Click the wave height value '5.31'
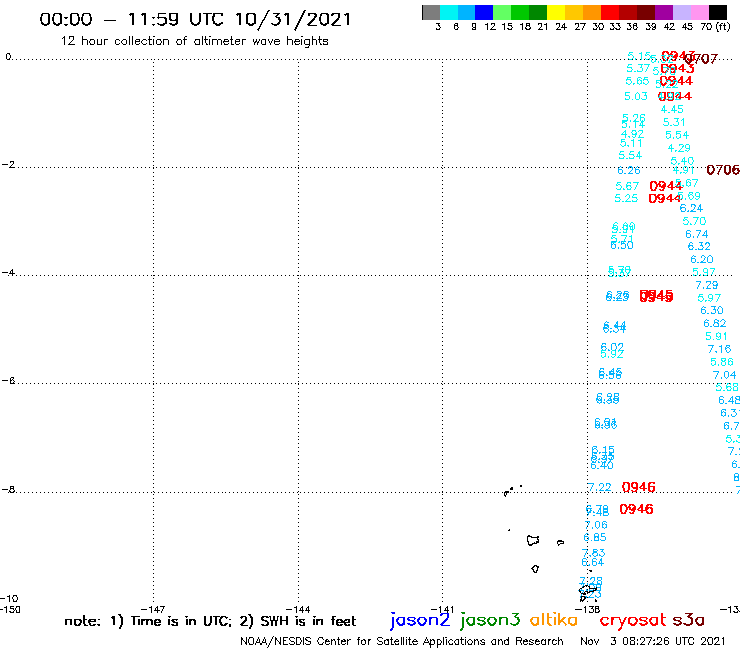This screenshot has height=650, width=740. 674,122
